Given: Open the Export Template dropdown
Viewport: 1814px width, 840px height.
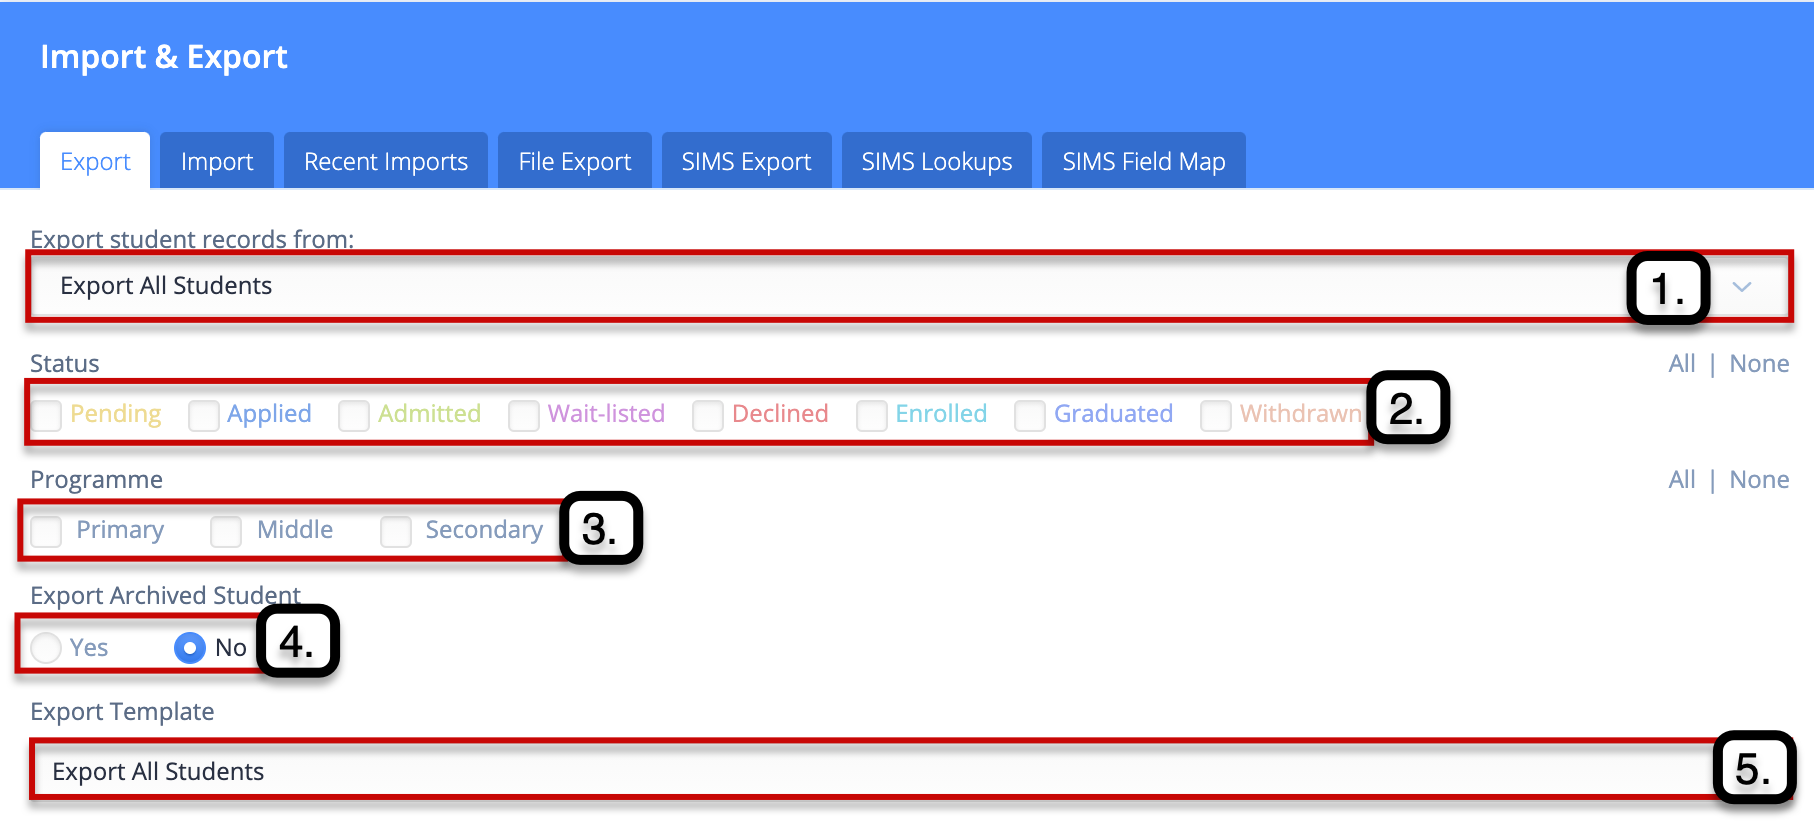Looking at the screenshot, I should pyautogui.click(x=870, y=771).
